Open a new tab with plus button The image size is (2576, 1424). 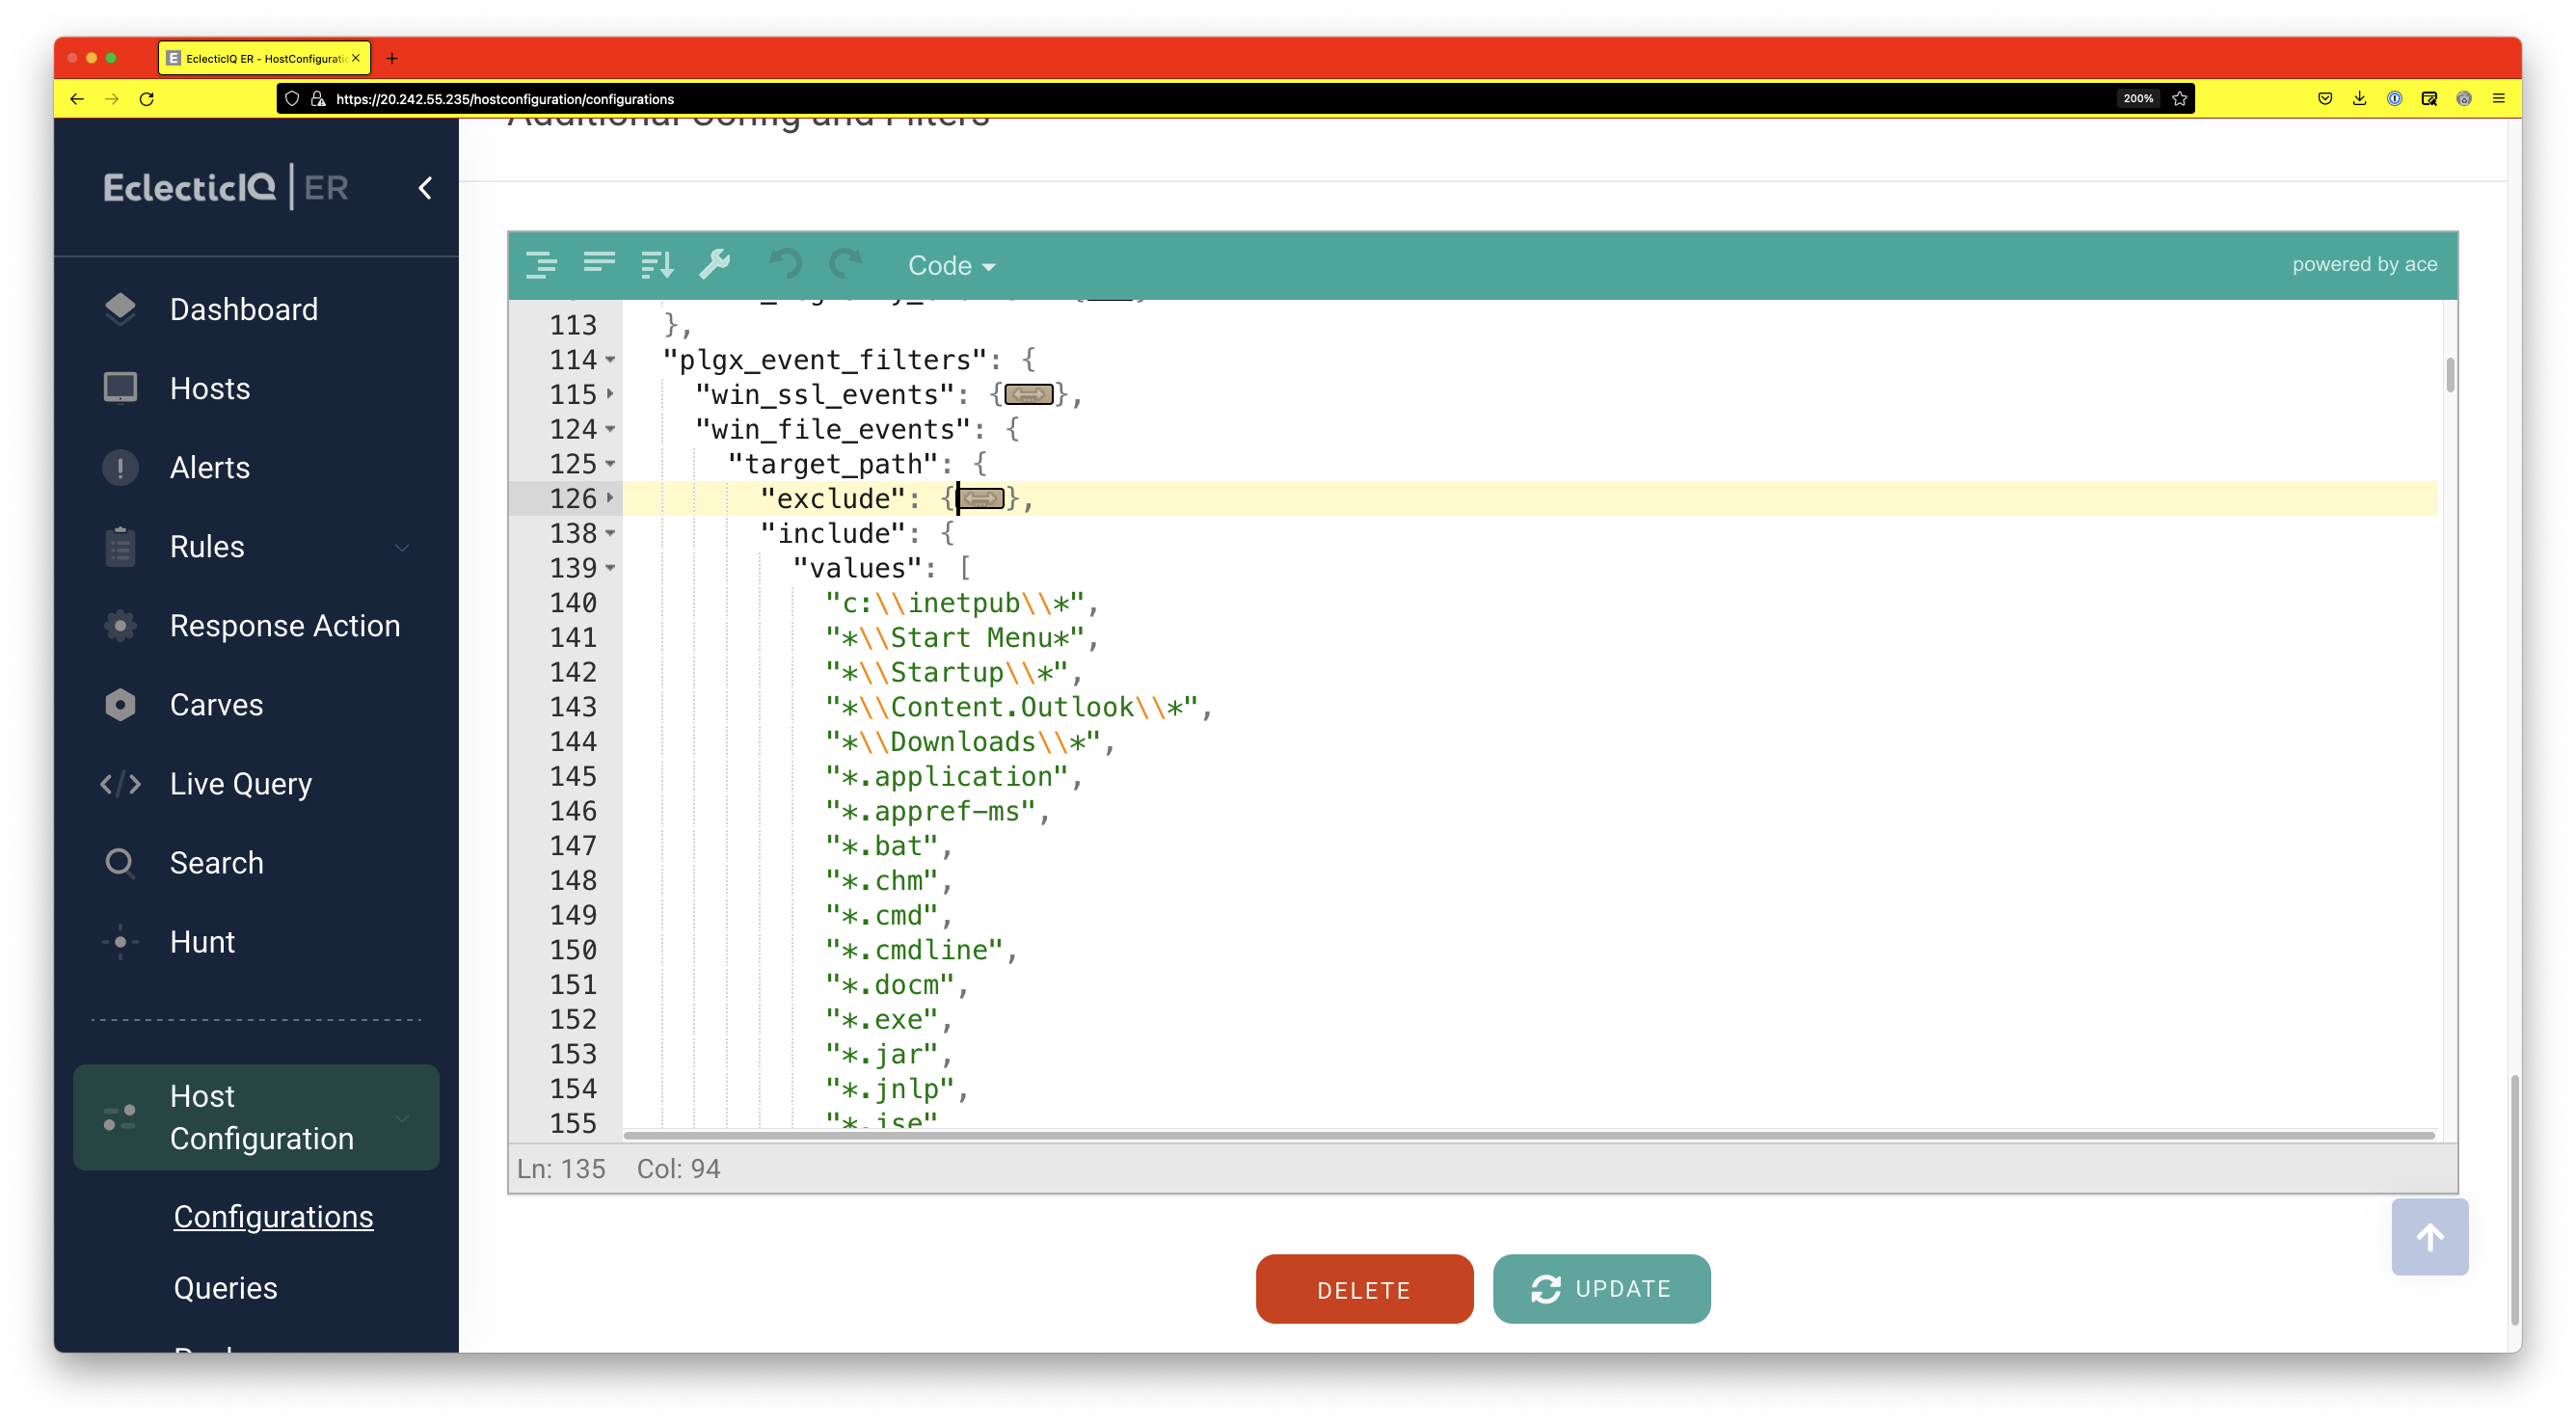click(392, 59)
